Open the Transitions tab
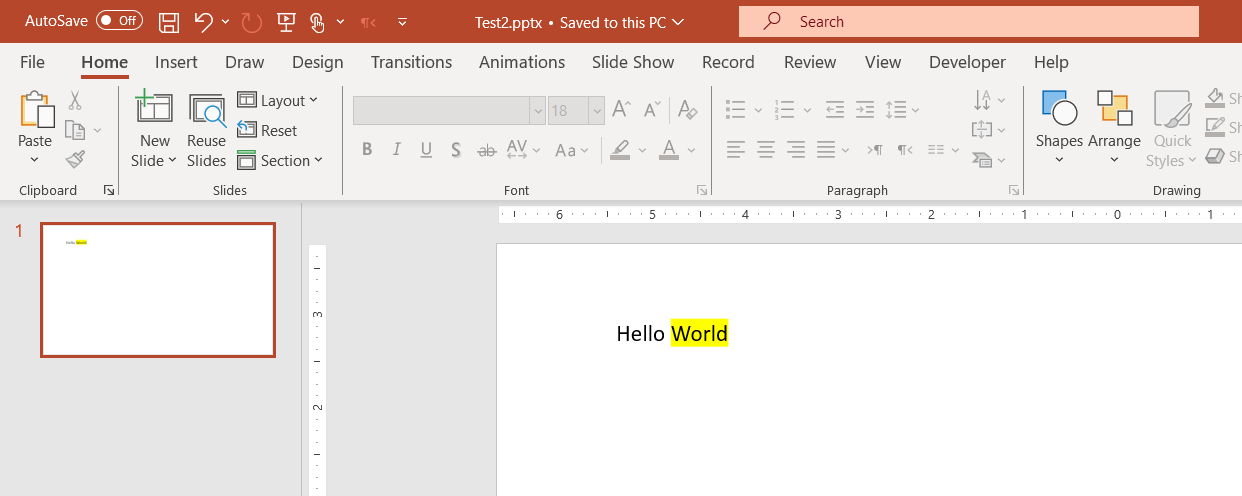 coord(411,62)
